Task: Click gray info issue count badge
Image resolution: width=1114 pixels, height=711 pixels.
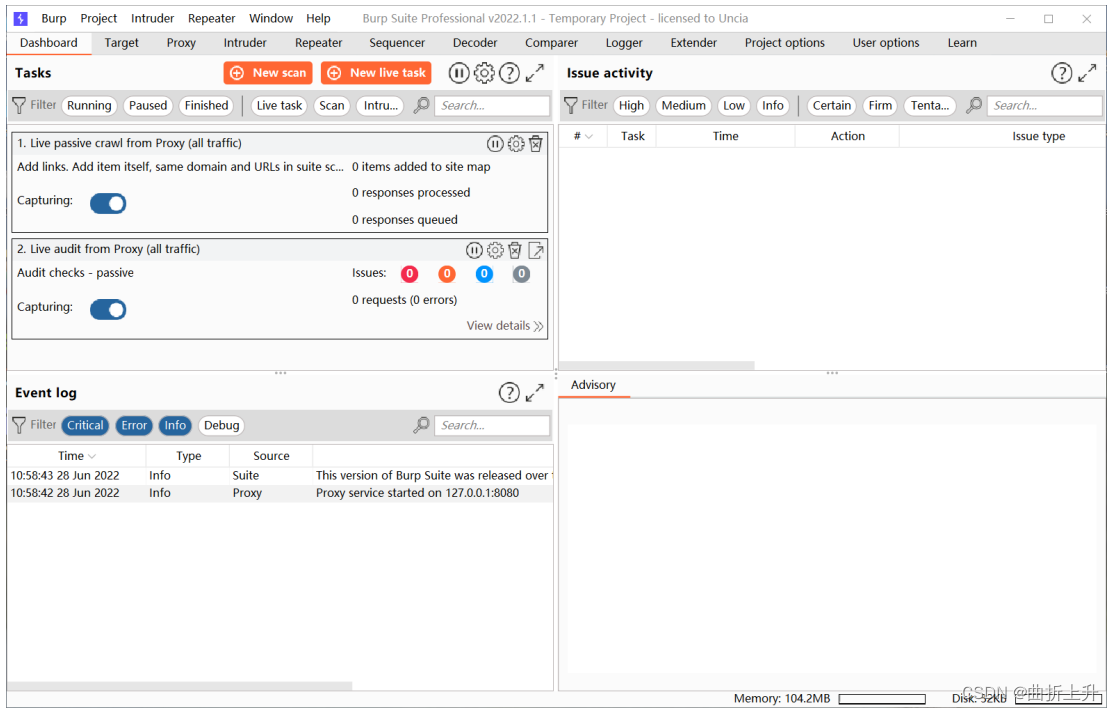Action: coord(521,273)
